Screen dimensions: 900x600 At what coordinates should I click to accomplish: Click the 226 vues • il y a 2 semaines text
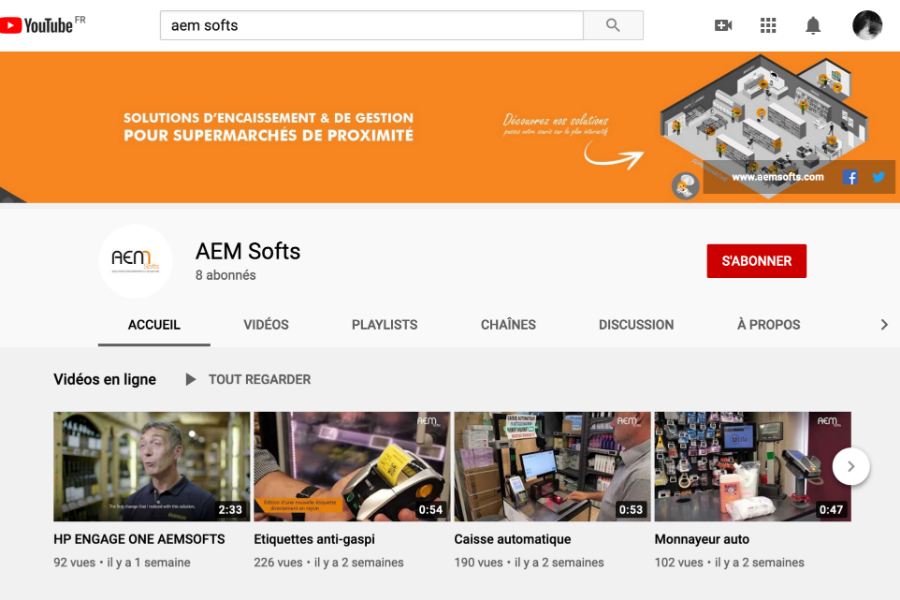(x=328, y=563)
